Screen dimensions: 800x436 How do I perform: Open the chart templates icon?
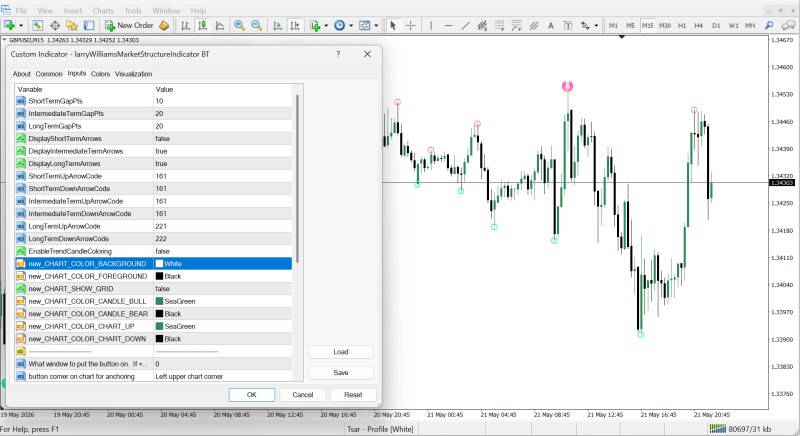364,25
